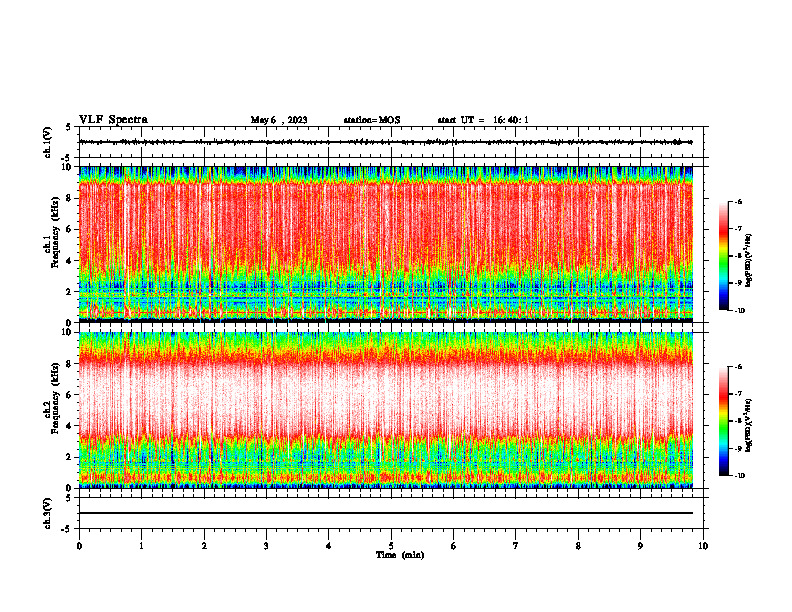This screenshot has height=612, width=792.
Task: Click the time axis tick label '2'
Action: pos(204,546)
